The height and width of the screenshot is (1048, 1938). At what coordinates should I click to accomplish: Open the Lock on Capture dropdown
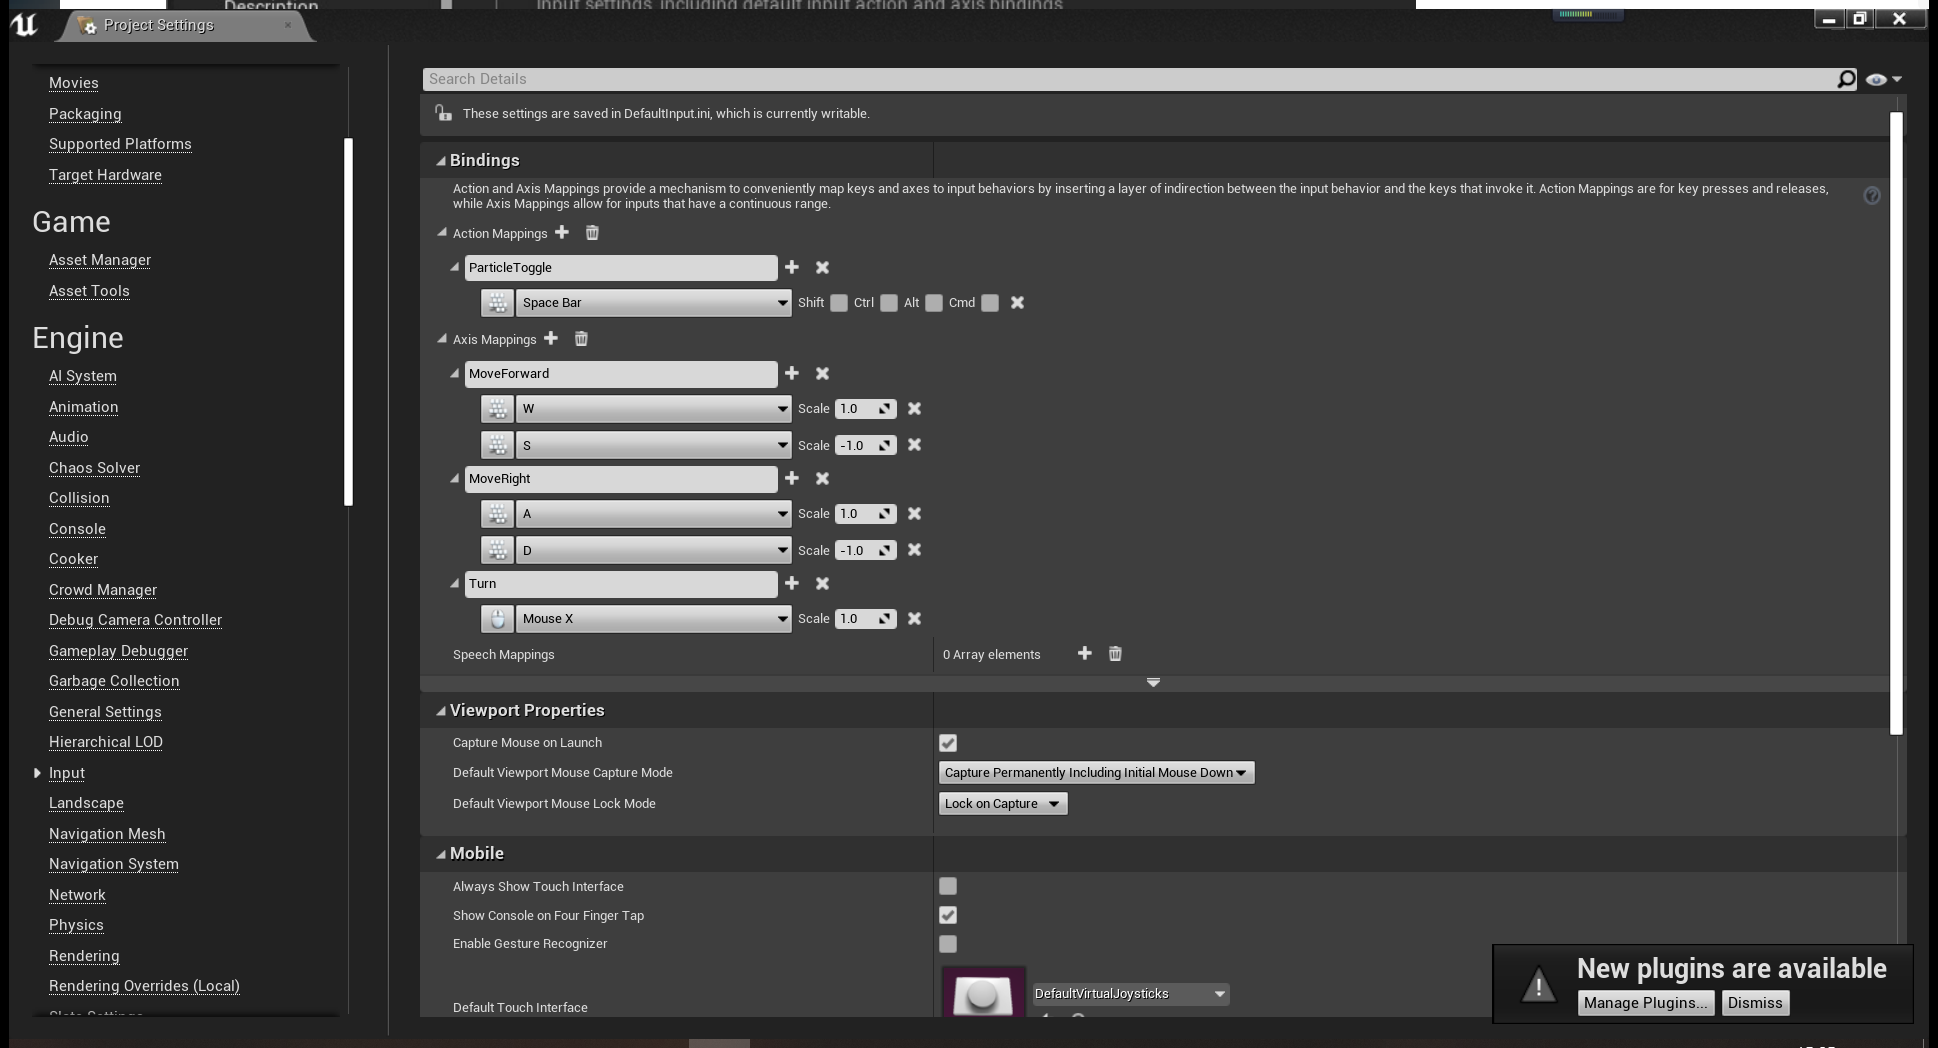coord(1003,804)
